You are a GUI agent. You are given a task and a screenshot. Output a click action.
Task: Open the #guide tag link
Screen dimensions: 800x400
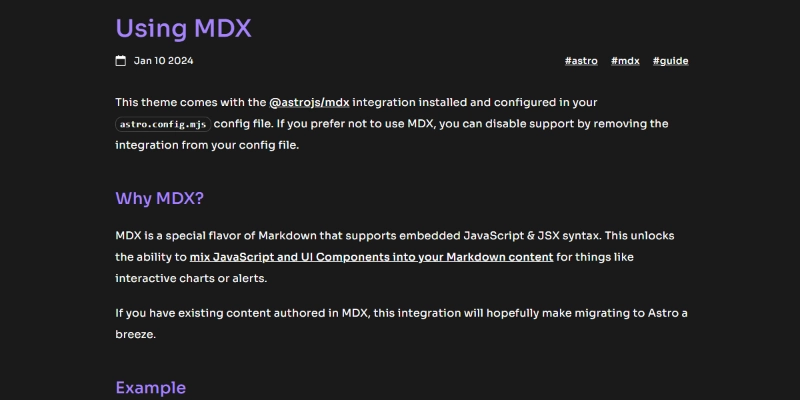click(x=670, y=61)
